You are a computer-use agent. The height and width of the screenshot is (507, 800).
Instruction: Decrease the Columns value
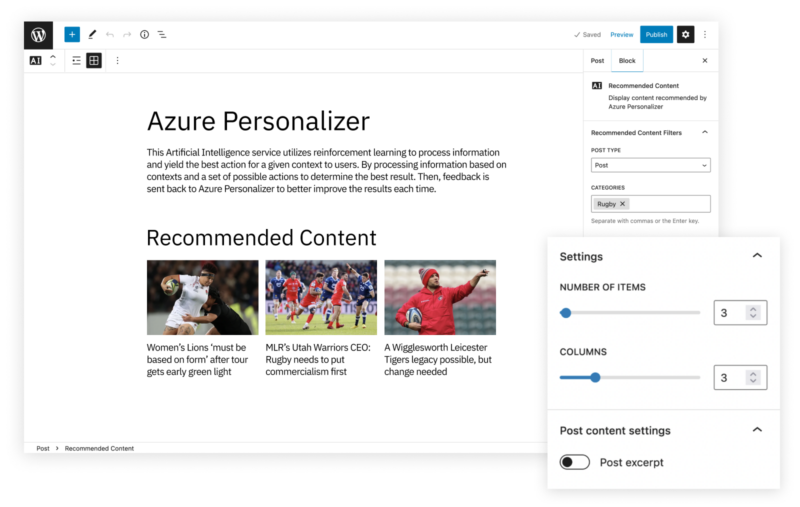(x=753, y=381)
